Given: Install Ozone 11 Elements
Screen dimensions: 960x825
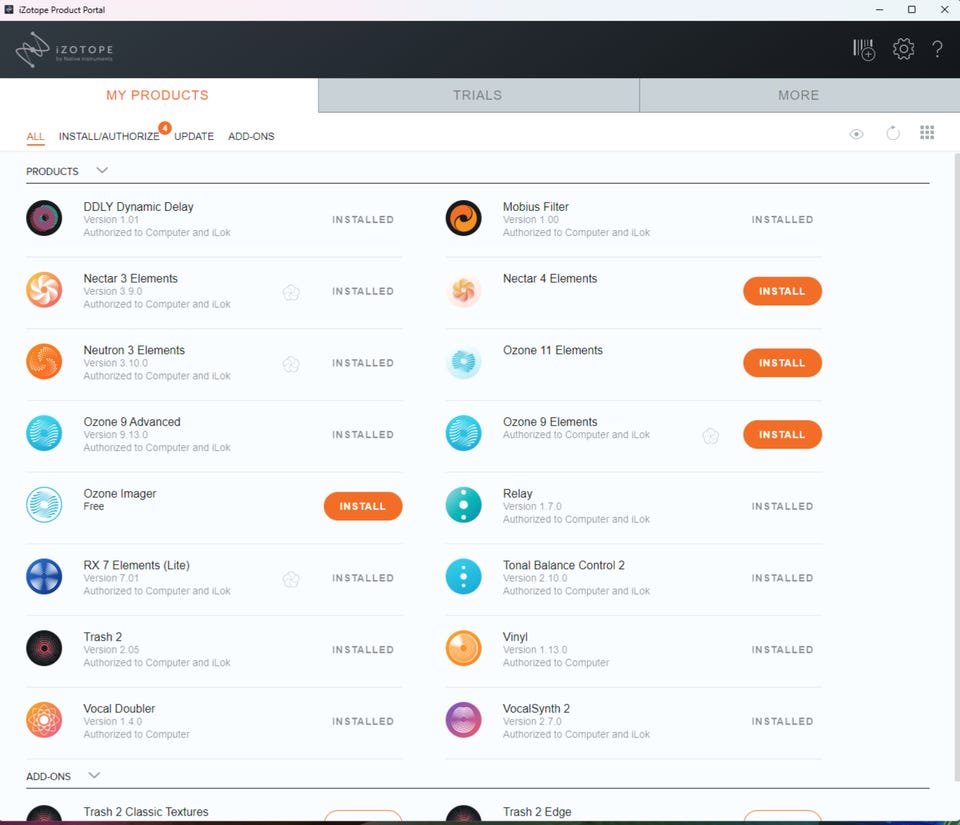Looking at the screenshot, I should coord(782,362).
